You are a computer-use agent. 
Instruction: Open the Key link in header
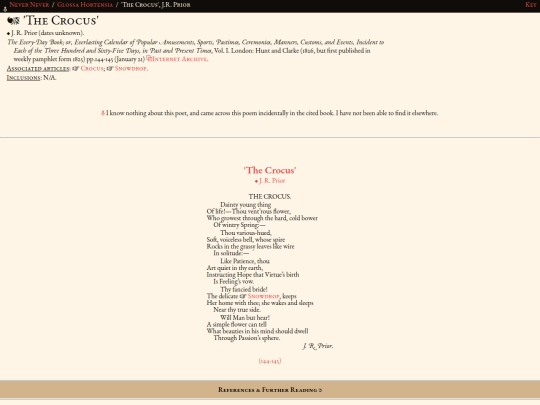[x=531, y=5]
